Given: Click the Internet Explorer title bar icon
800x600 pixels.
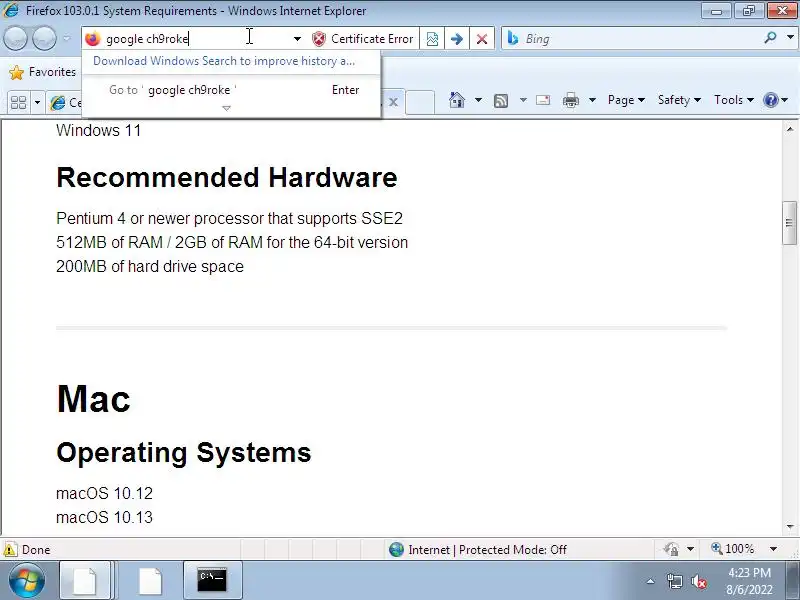Looking at the screenshot, I should click(x=10, y=10).
